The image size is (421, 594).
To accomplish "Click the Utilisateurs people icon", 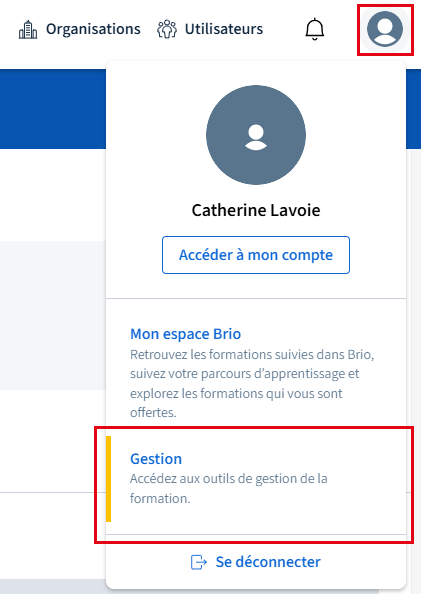I will 167,30.
